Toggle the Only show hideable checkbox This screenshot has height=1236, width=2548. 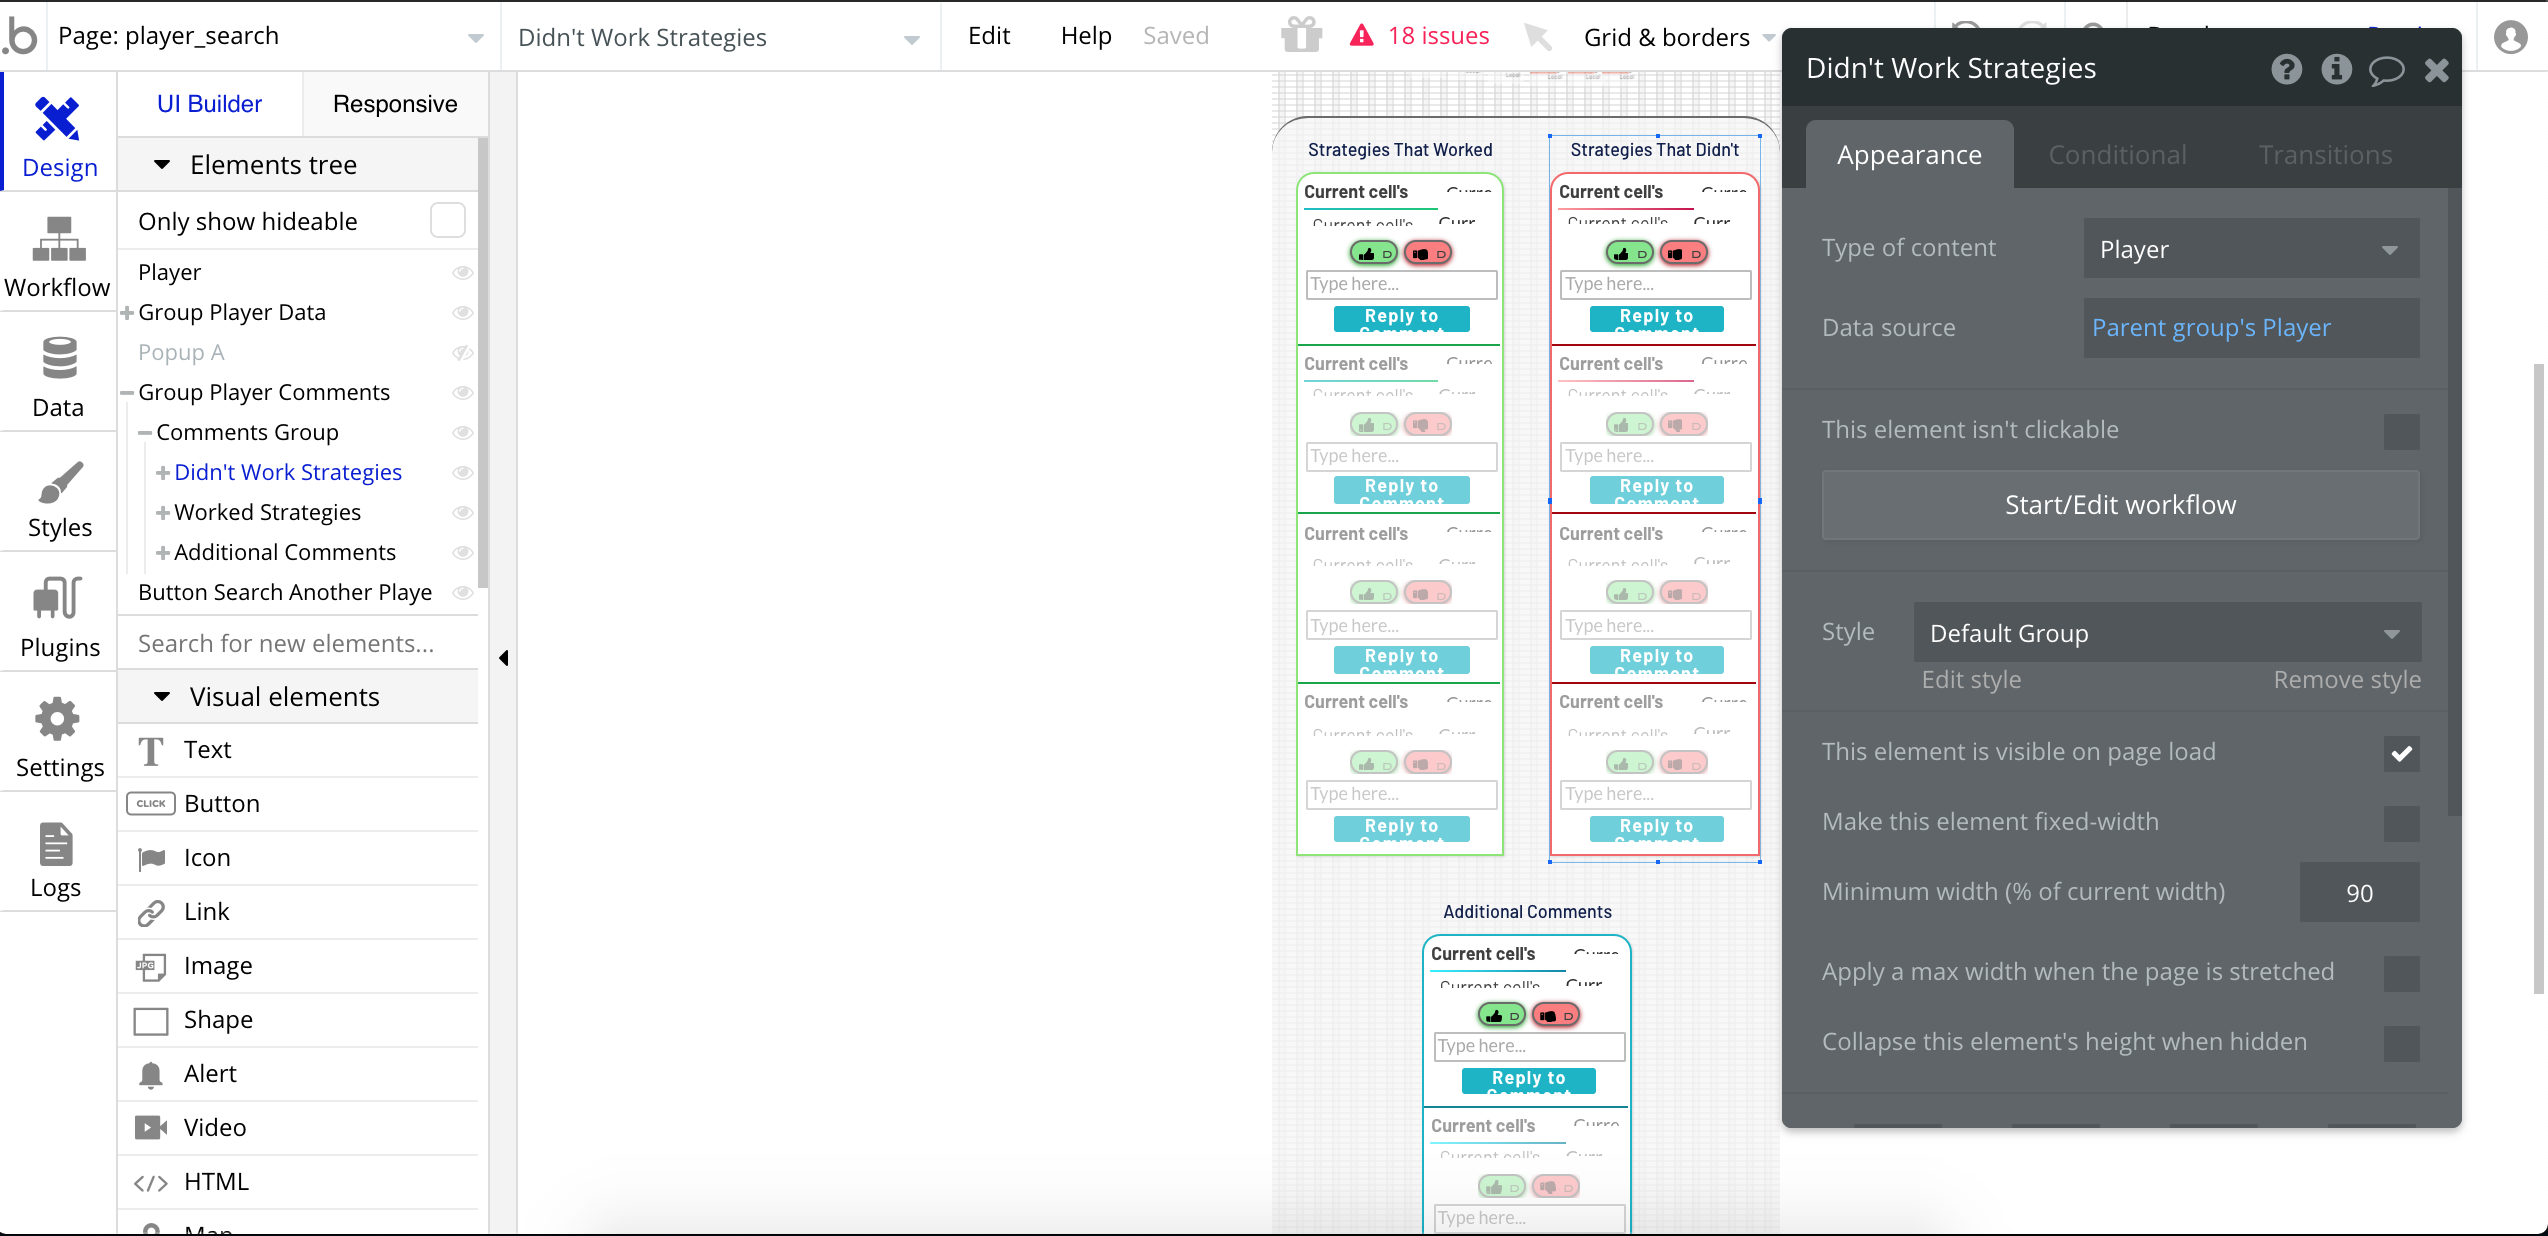point(447,221)
